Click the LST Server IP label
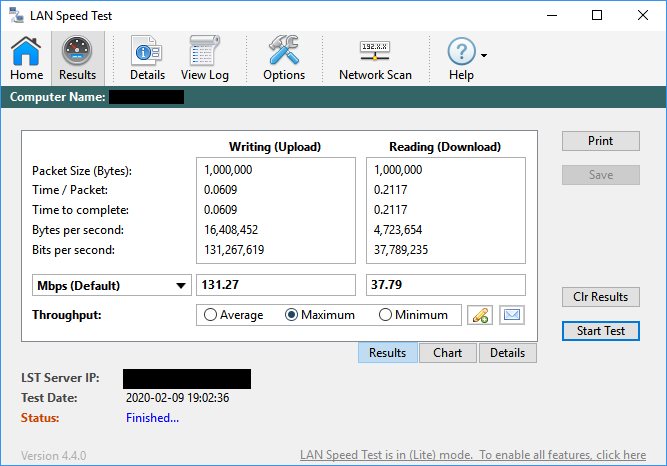 60,378
